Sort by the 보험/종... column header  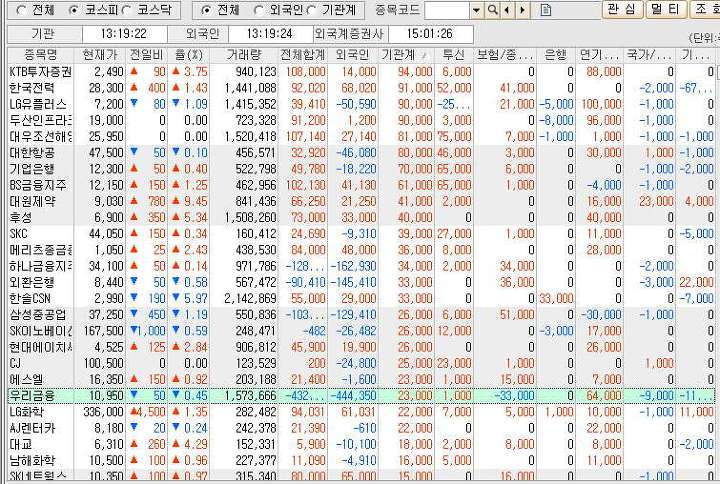pyautogui.click(x=505, y=55)
